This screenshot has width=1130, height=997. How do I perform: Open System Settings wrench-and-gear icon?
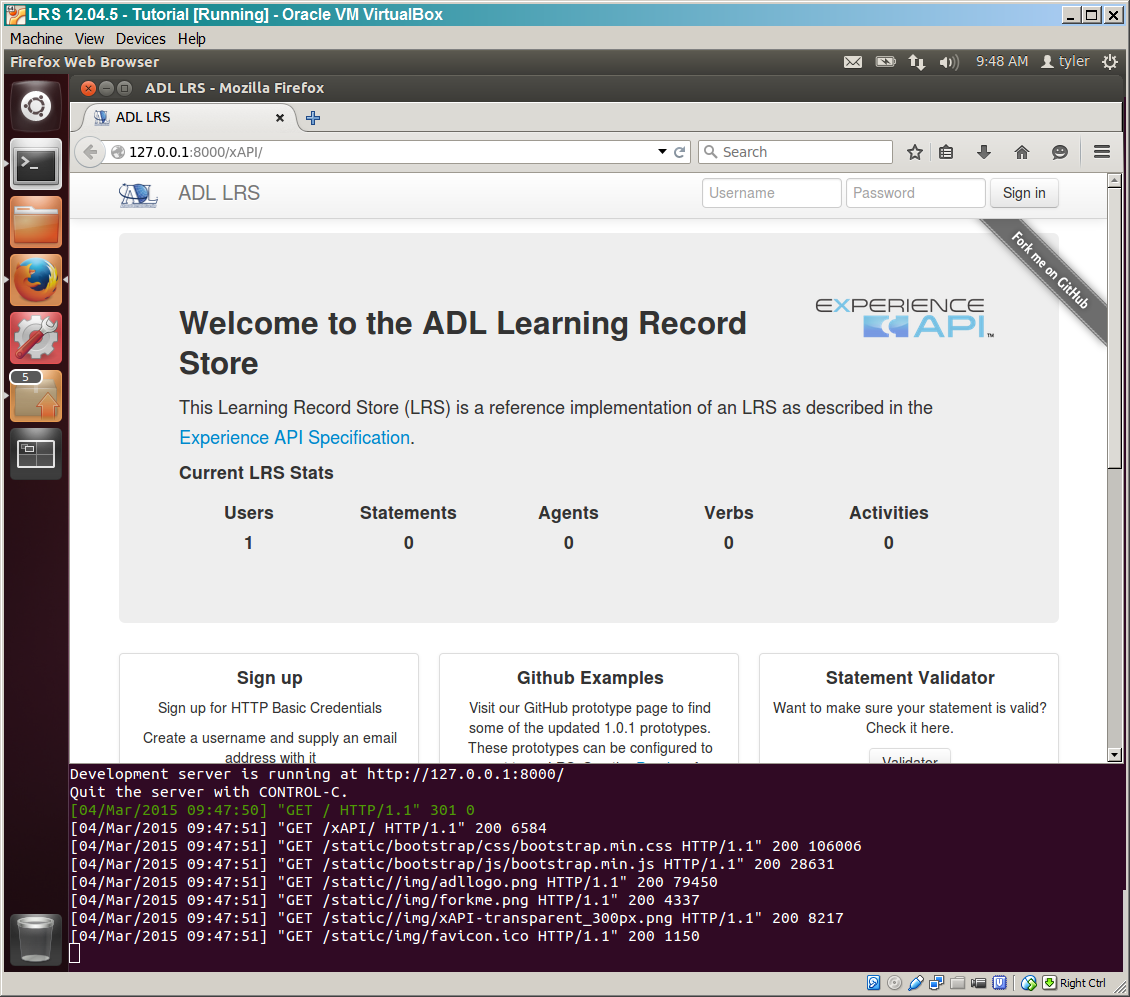(36, 337)
